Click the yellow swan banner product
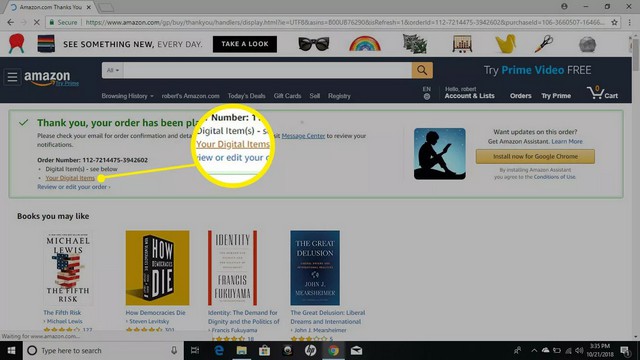 (x=505, y=44)
